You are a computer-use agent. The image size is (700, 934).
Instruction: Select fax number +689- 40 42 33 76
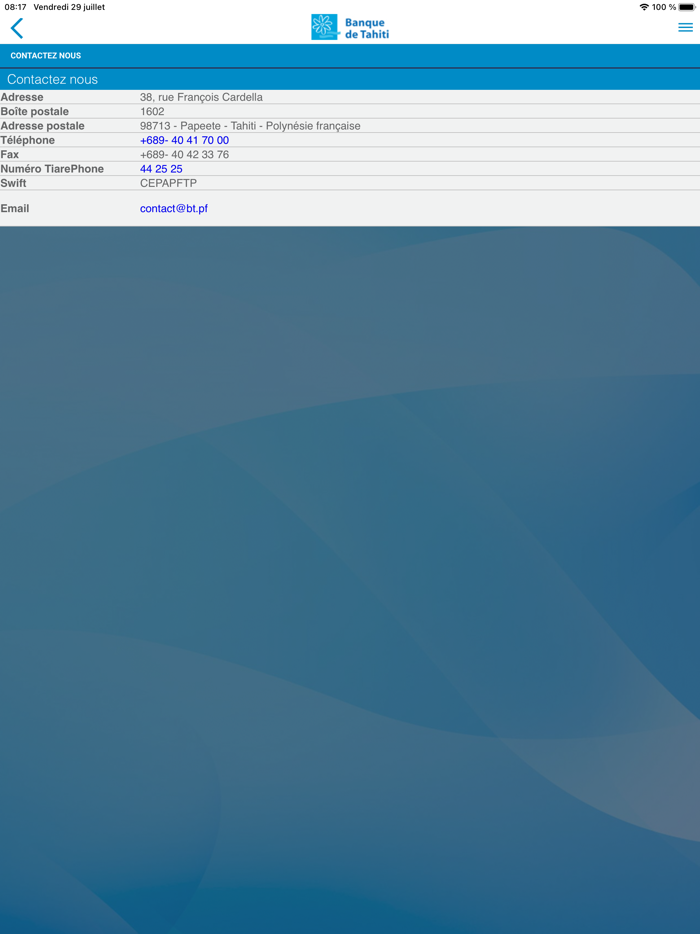[x=184, y=154]
